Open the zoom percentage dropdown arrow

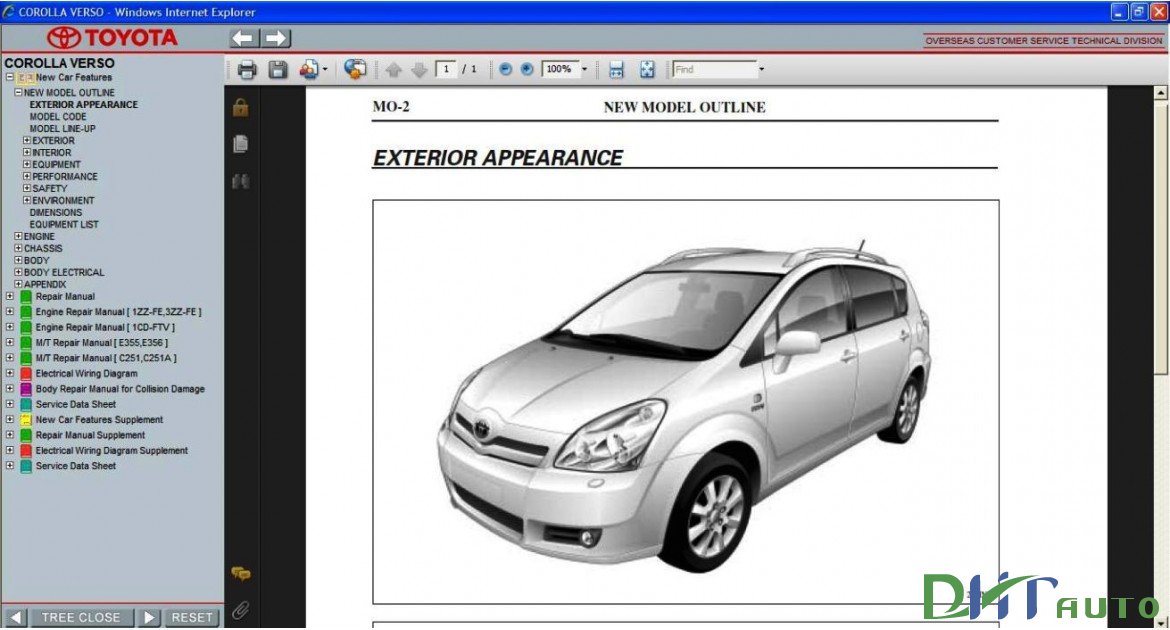point(584,69)
